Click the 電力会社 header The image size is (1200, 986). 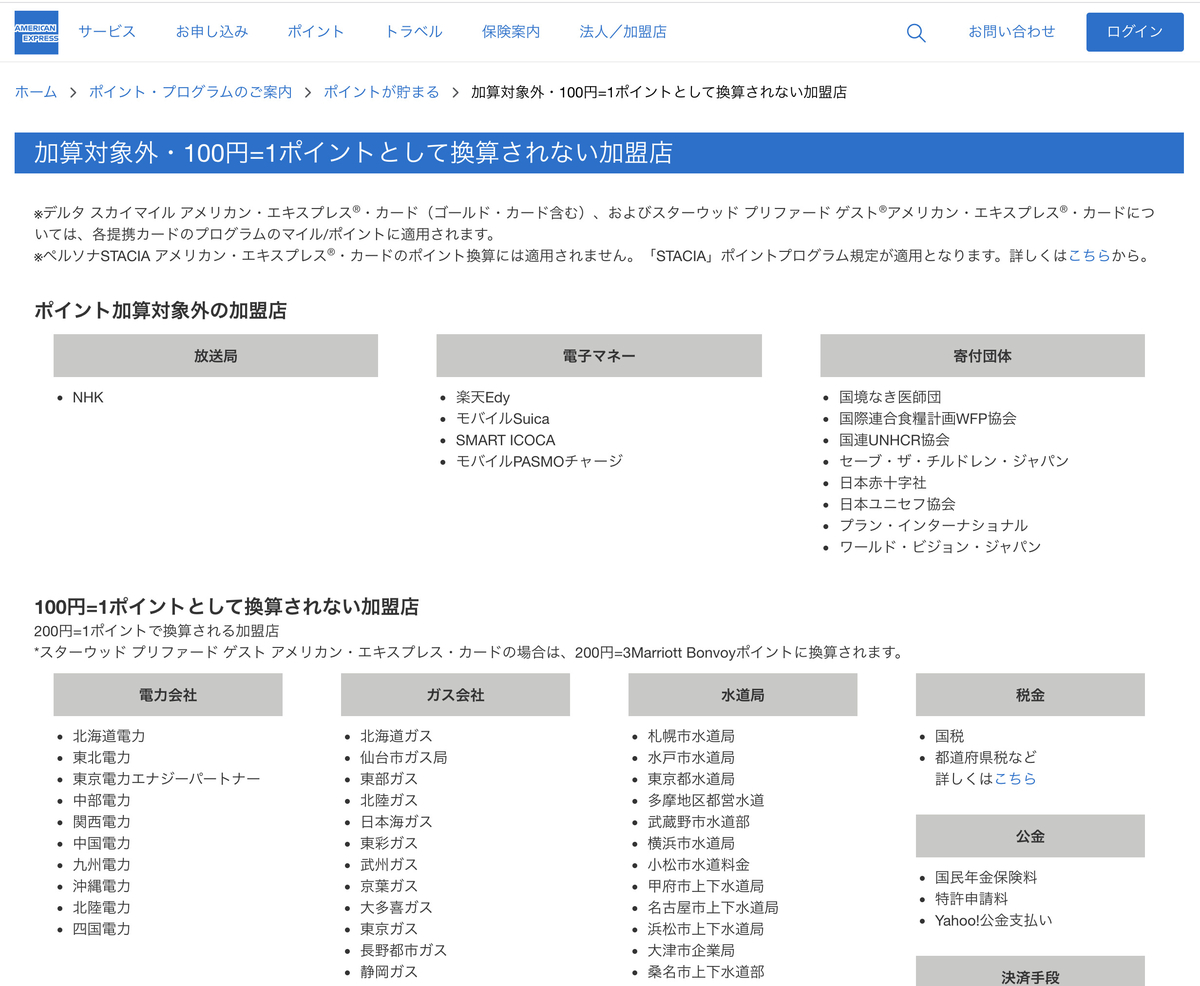pos(168,694)
